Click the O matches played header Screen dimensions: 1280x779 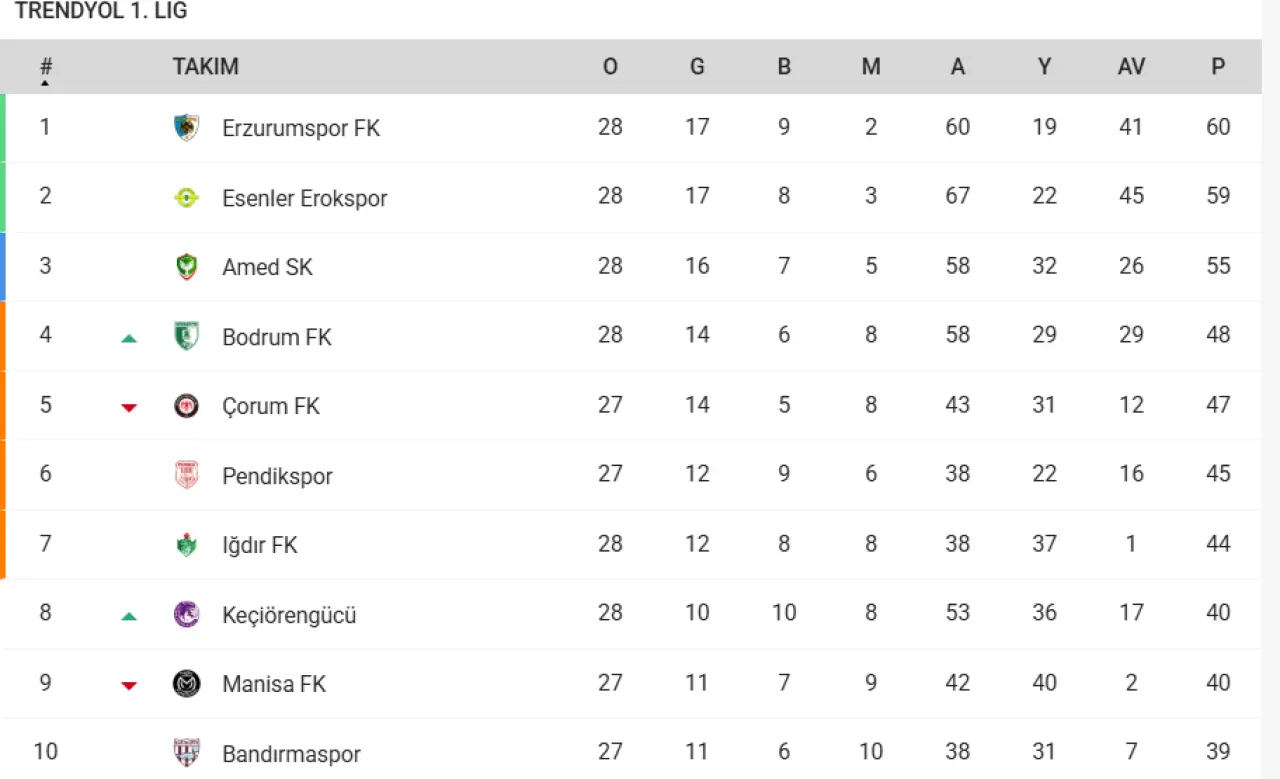610,67
